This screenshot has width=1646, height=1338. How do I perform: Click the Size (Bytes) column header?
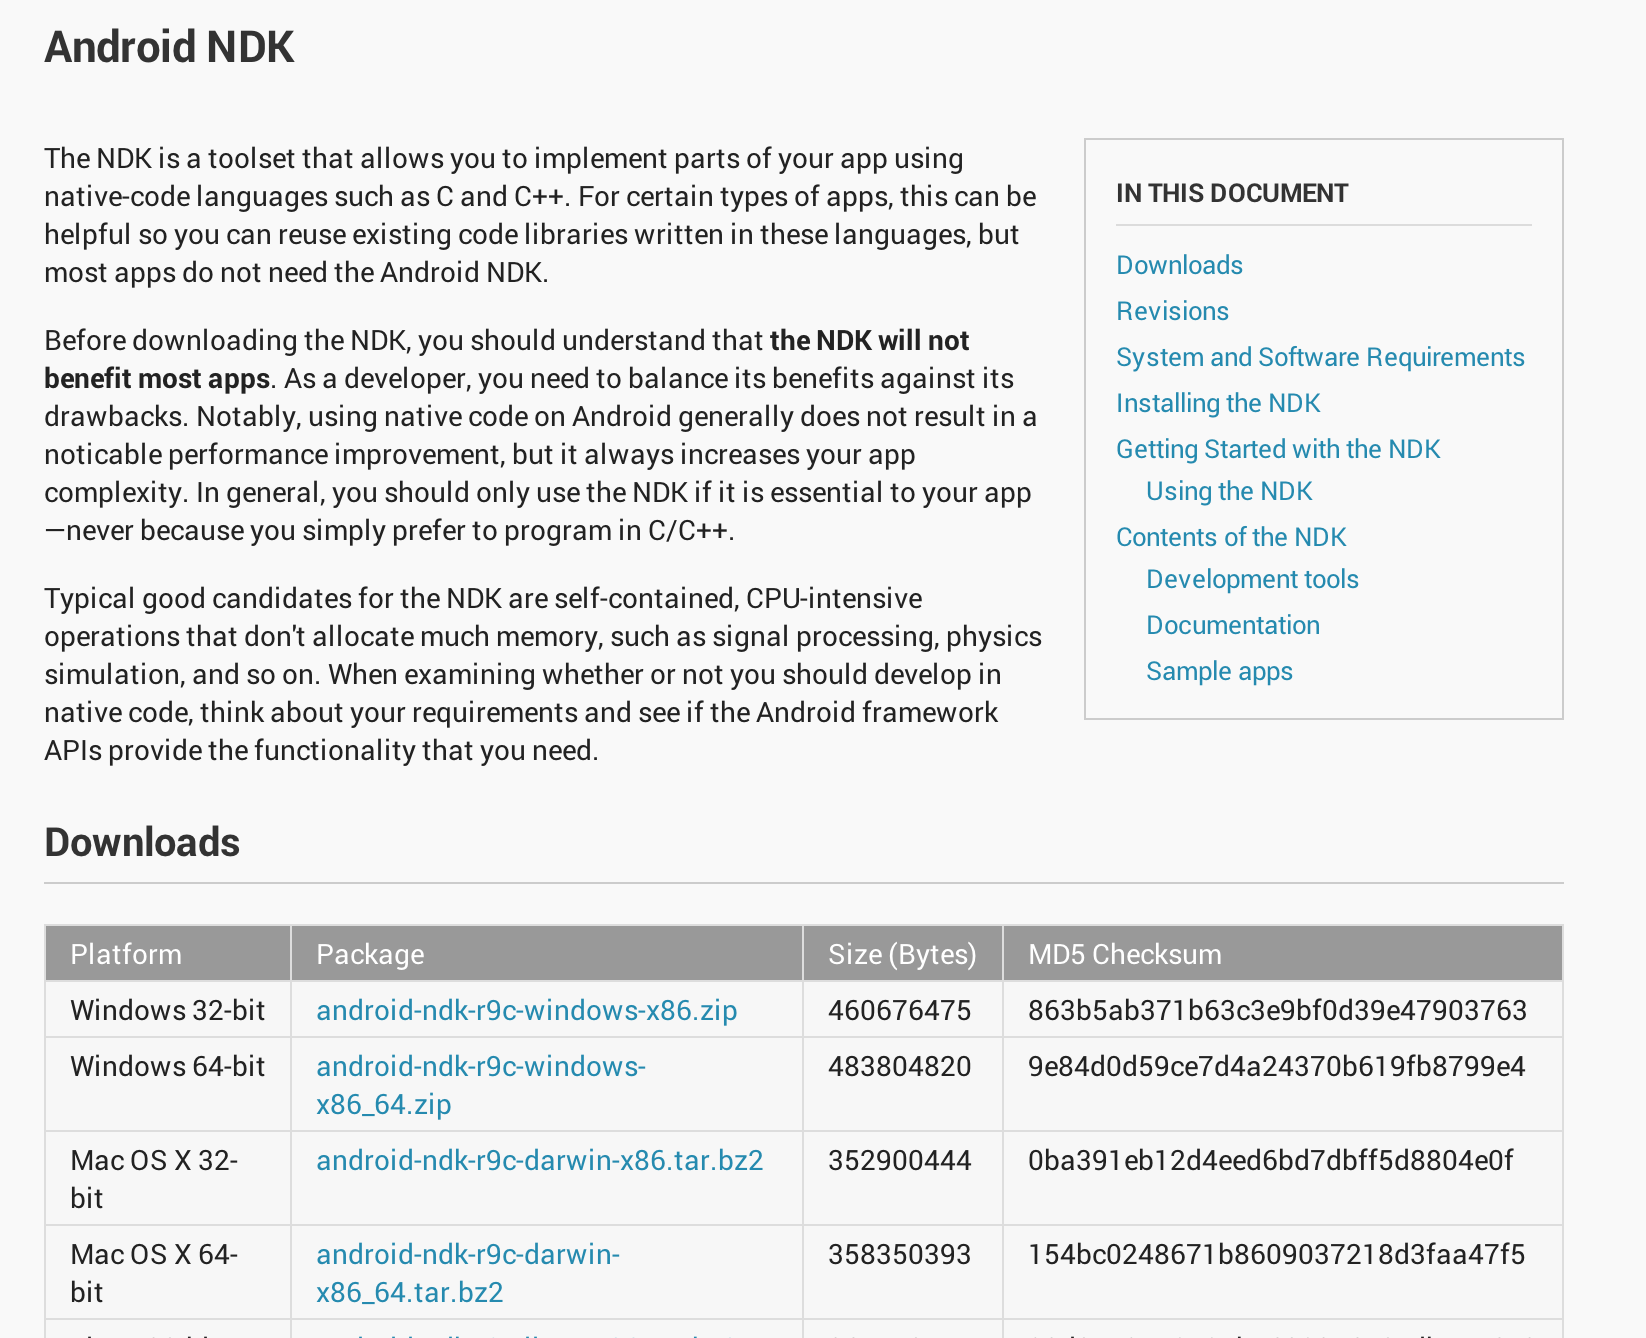pos(902,954)
